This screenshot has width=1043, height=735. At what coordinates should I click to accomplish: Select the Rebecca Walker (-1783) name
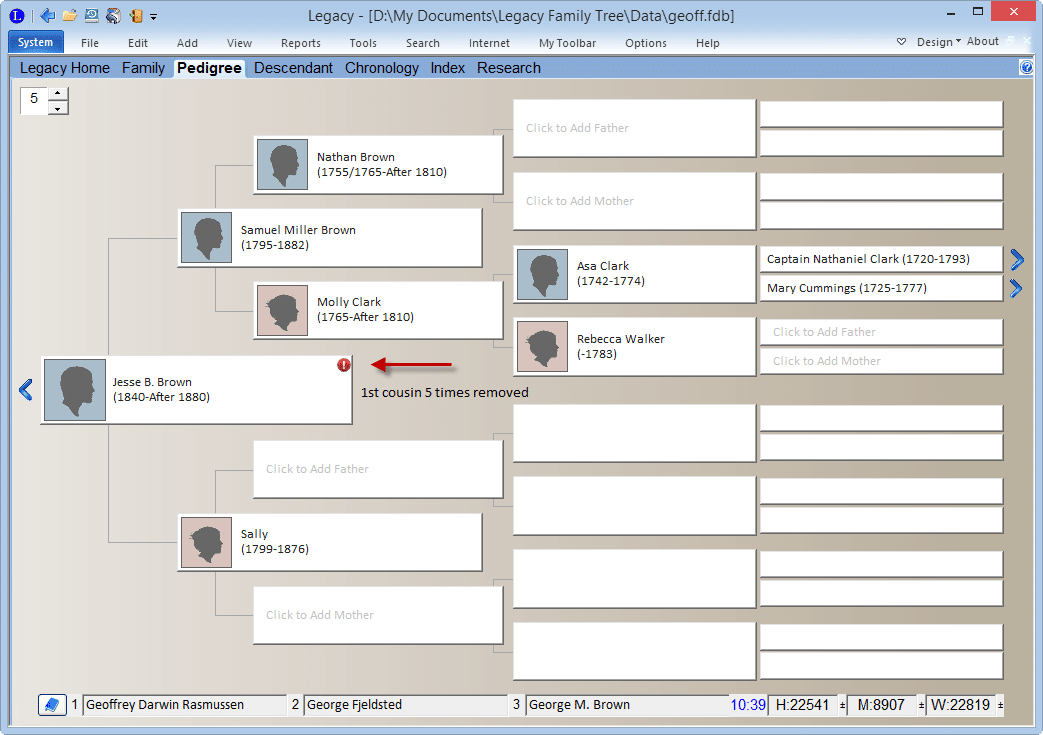(621, 346)
